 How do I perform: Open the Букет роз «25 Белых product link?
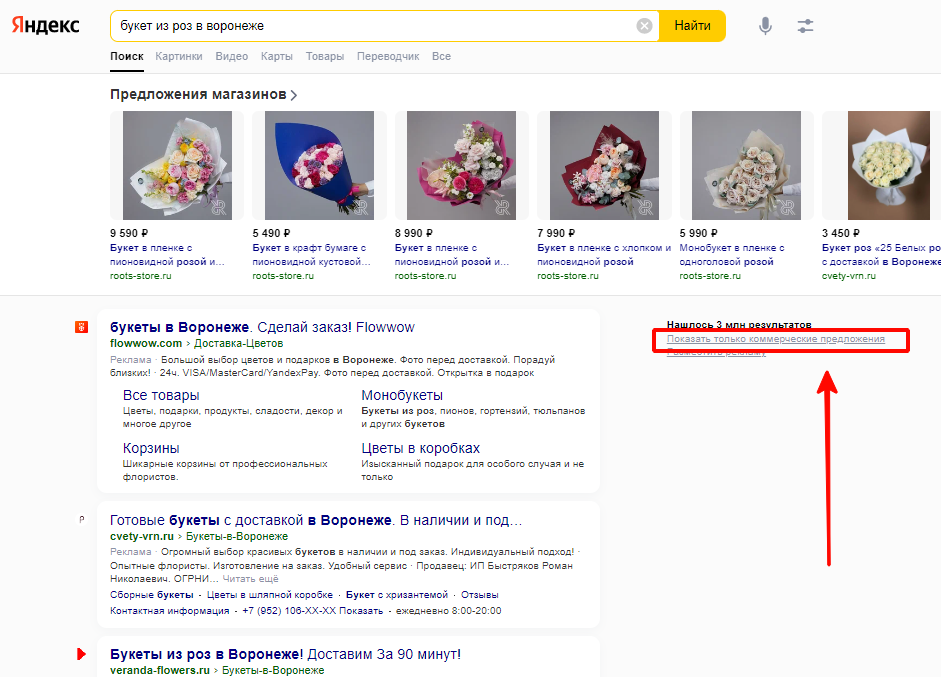click(x=881, y=254)
